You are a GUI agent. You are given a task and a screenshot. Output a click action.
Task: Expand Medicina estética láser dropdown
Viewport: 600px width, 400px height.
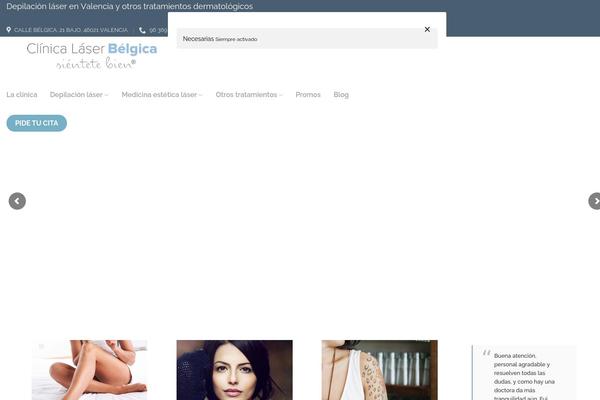162,95
